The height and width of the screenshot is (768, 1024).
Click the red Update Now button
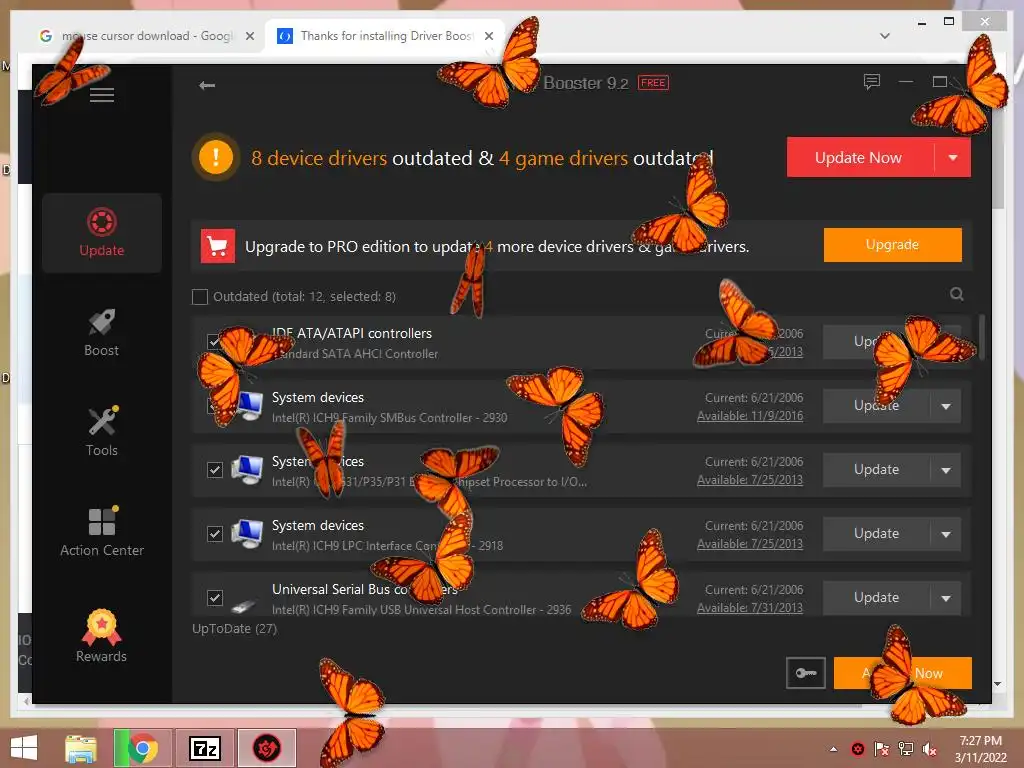[x=860, y=157]
